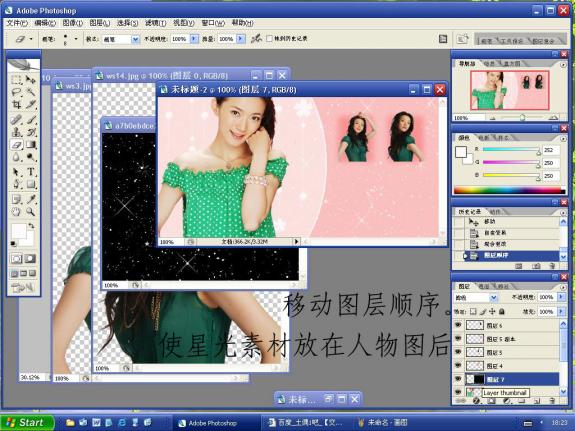Select the Clone Stamp tool
The image size is (575, 431).
(17, 132)
